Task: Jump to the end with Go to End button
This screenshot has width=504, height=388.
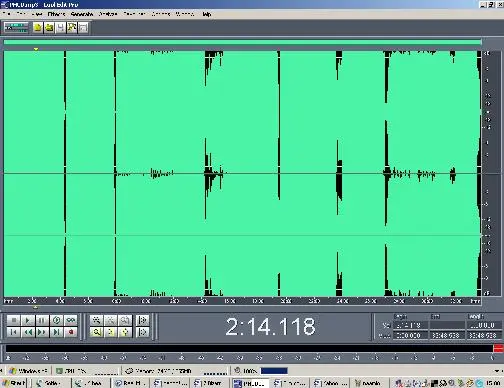Action: 57,332
